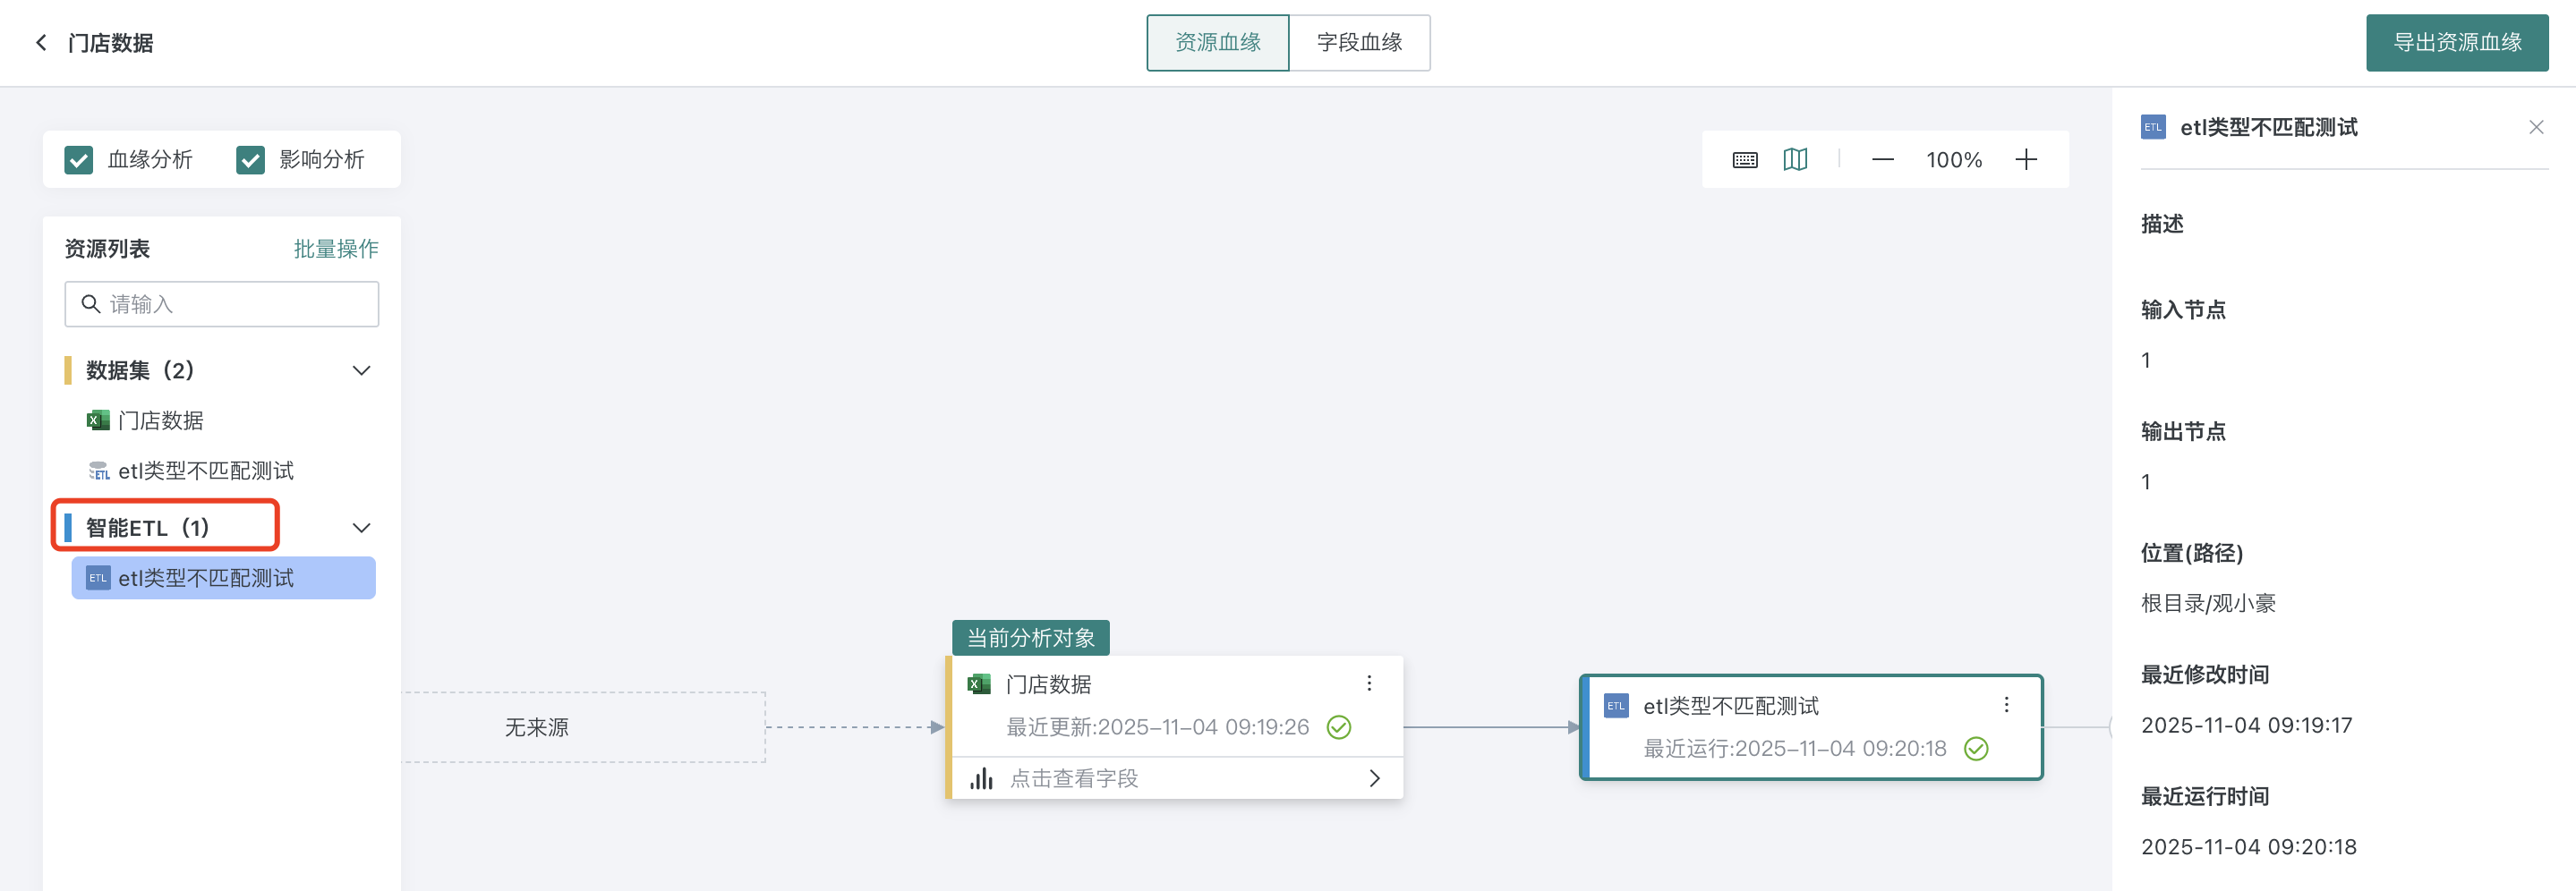The image size is (2576, 891).
Task: Collapse the 智能ETL（1）section
Action: (361, 527)
